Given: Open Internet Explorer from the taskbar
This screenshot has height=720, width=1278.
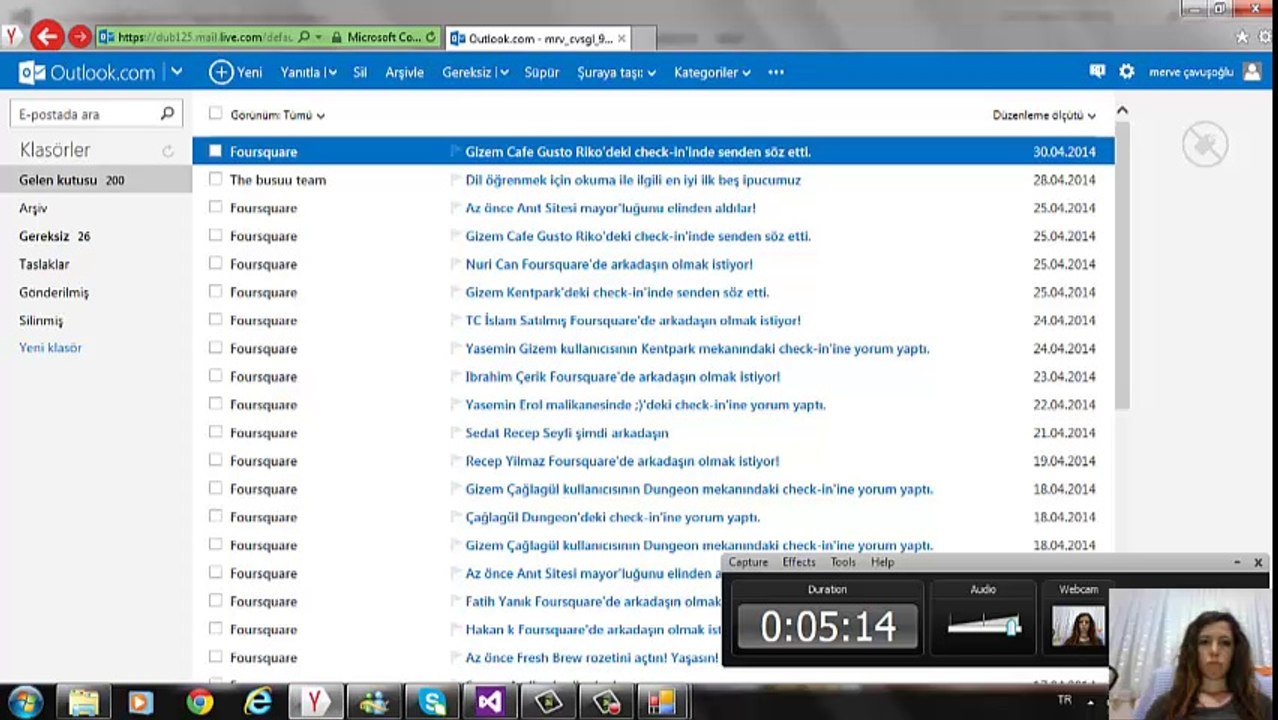Looking at the screenshot, I should 258,702.
